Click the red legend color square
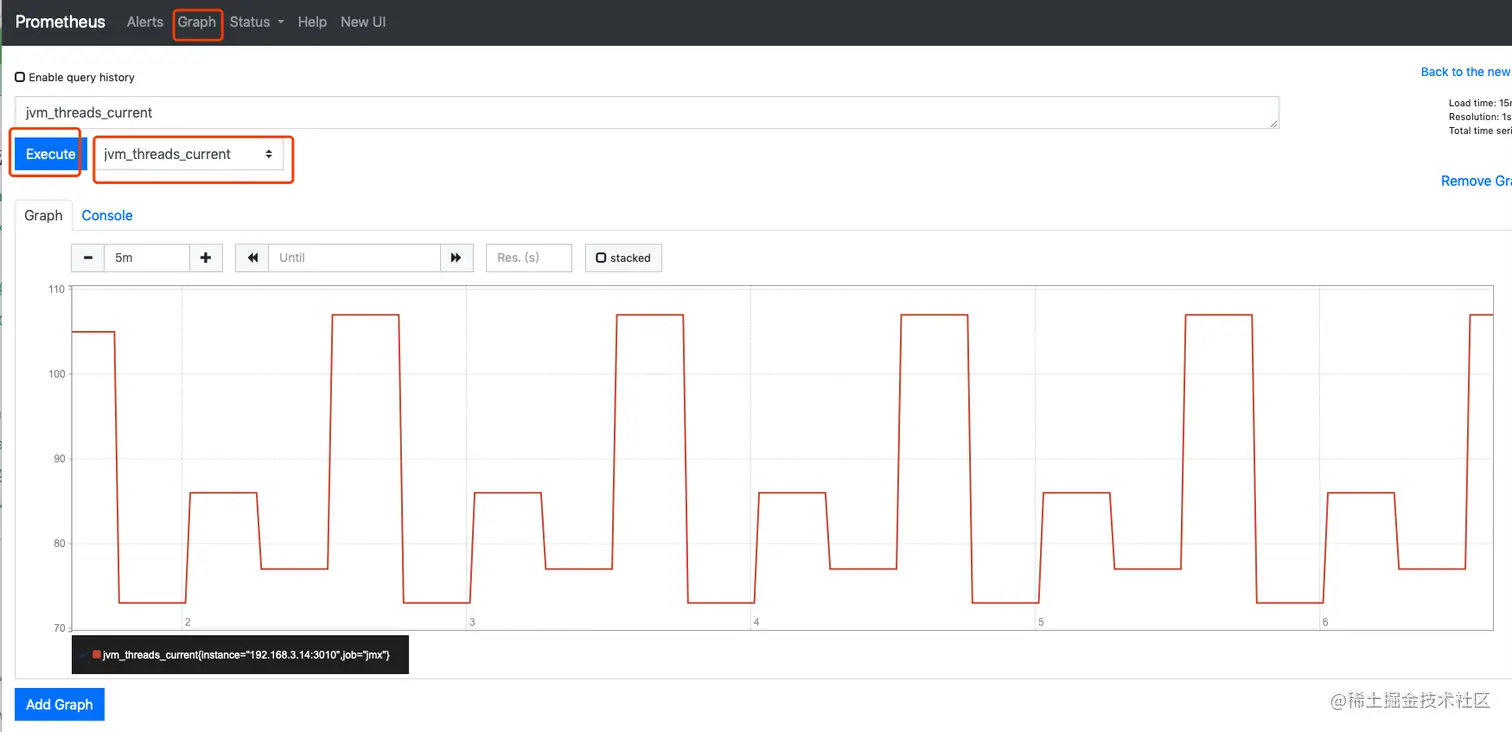 (x=97, y=654)
